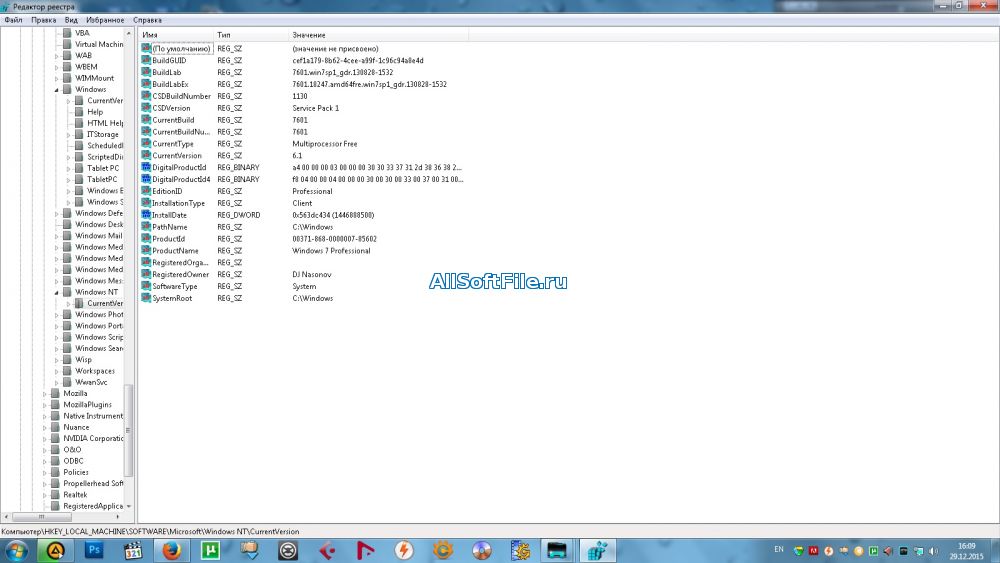Collapse the Windows NT key
This screenshot has width=1000, height=563.
(57, 293)
